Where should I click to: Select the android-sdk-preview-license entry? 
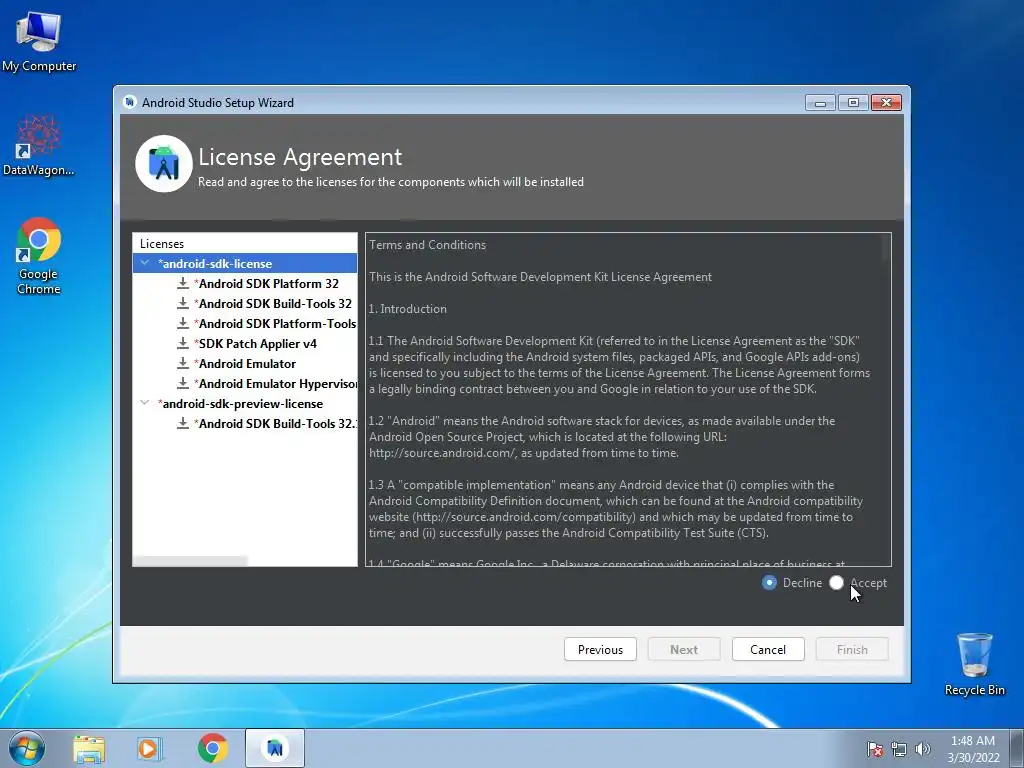[x=241, y=404]
